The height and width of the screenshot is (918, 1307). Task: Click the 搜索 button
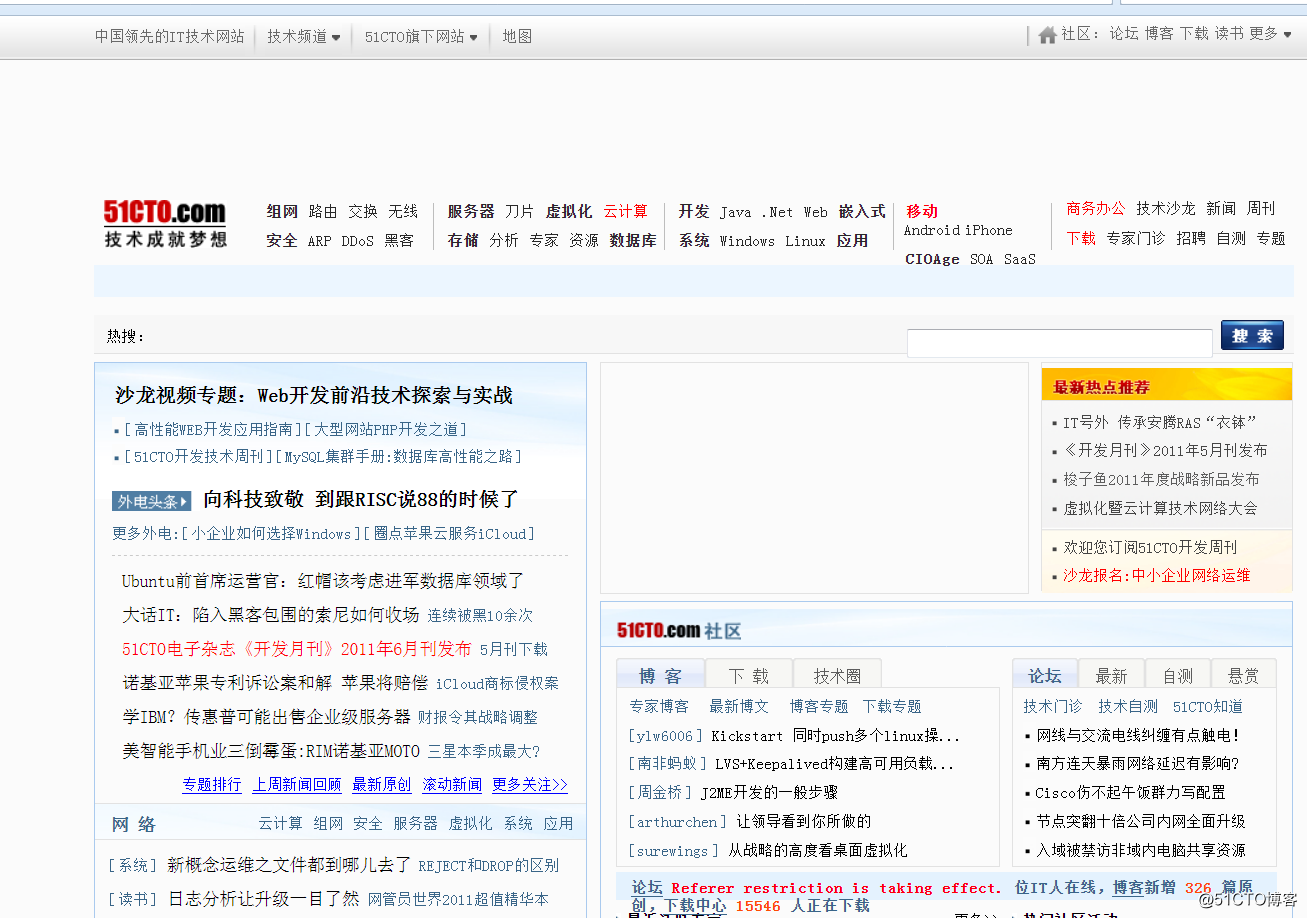1252,336
